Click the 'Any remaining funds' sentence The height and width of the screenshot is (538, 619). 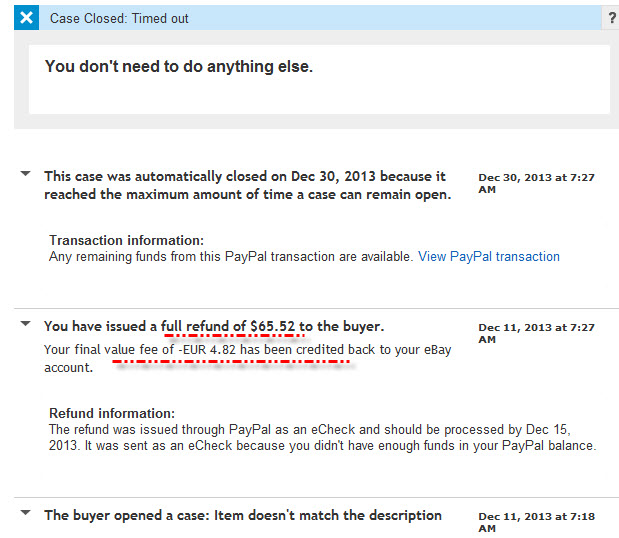coord(231,257)
